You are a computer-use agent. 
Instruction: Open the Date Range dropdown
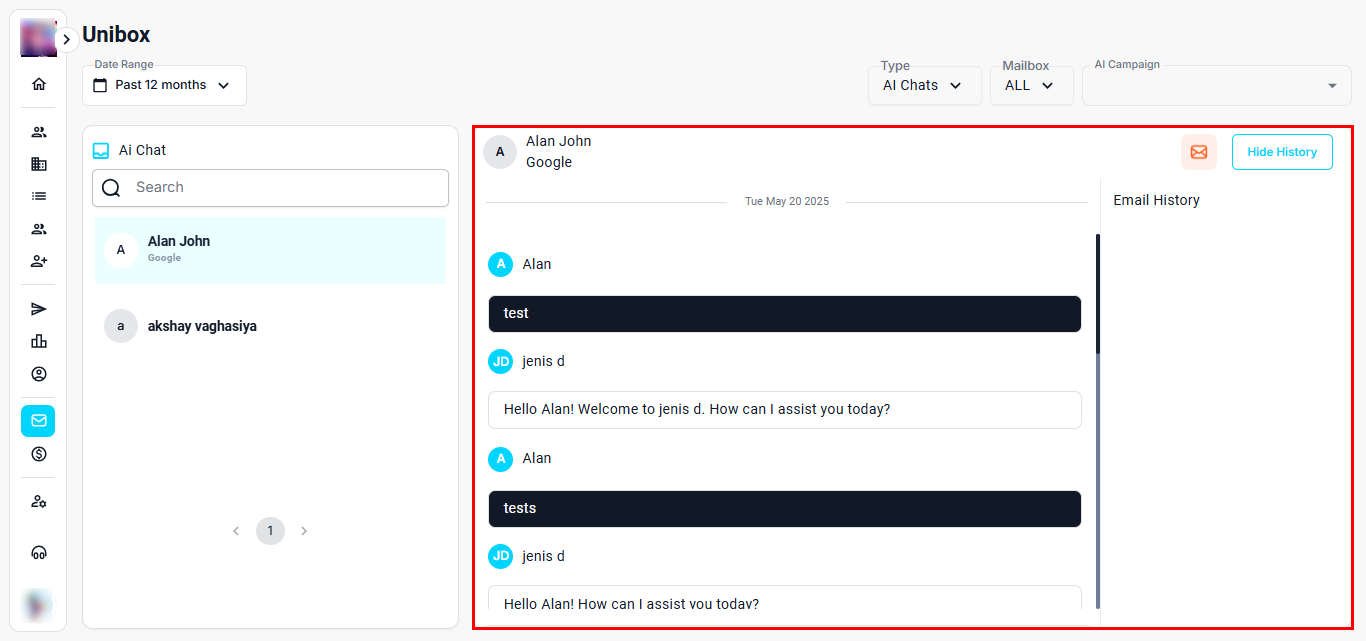pos(164,86)
